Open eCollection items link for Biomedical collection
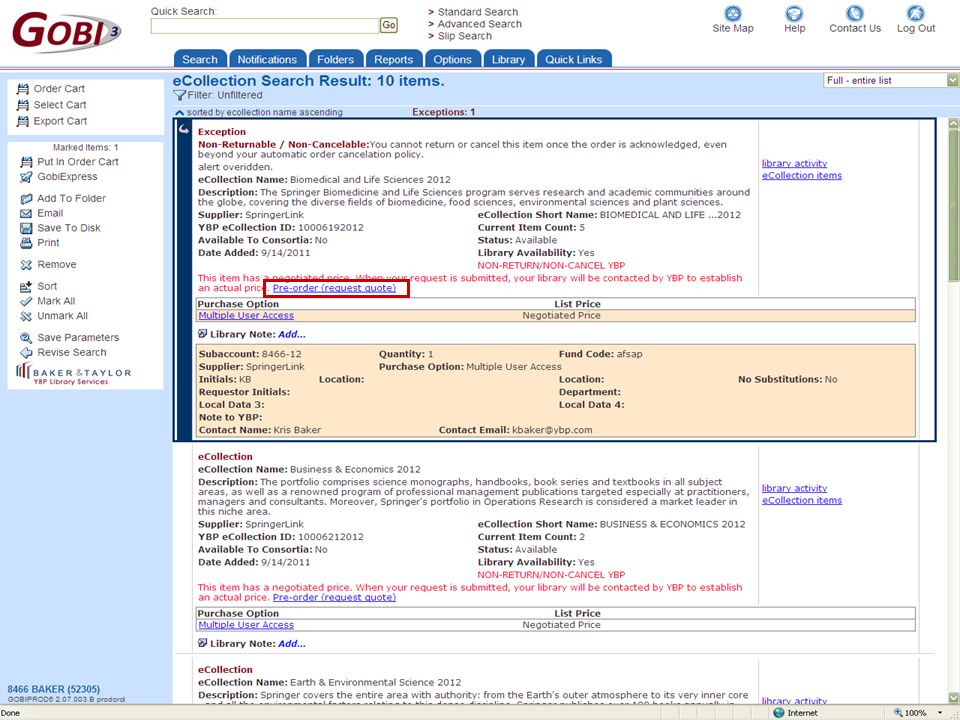The height and width of the screenshot is (720, 960). 801,175
